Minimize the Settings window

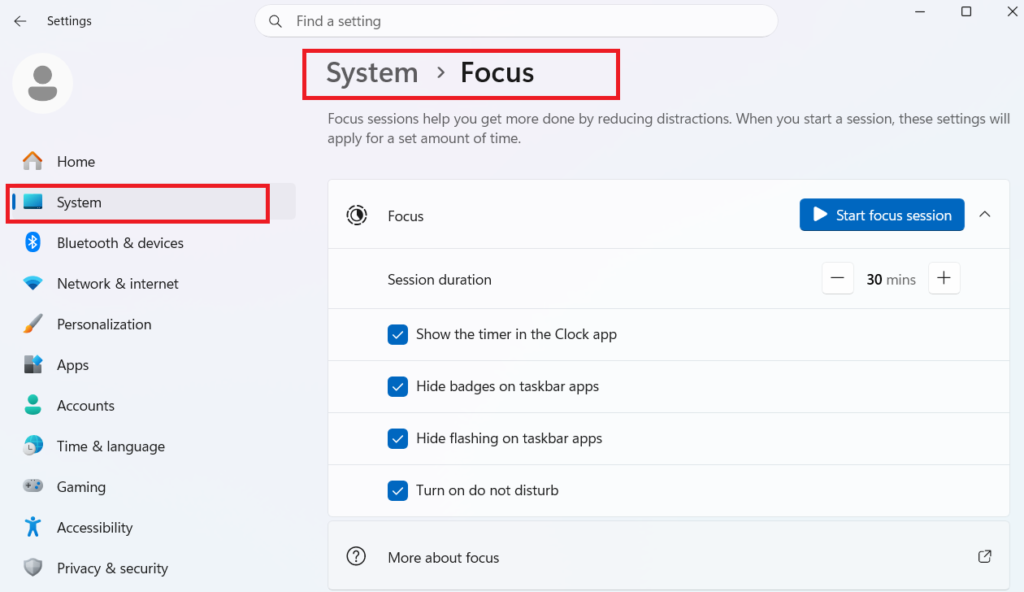920,12
